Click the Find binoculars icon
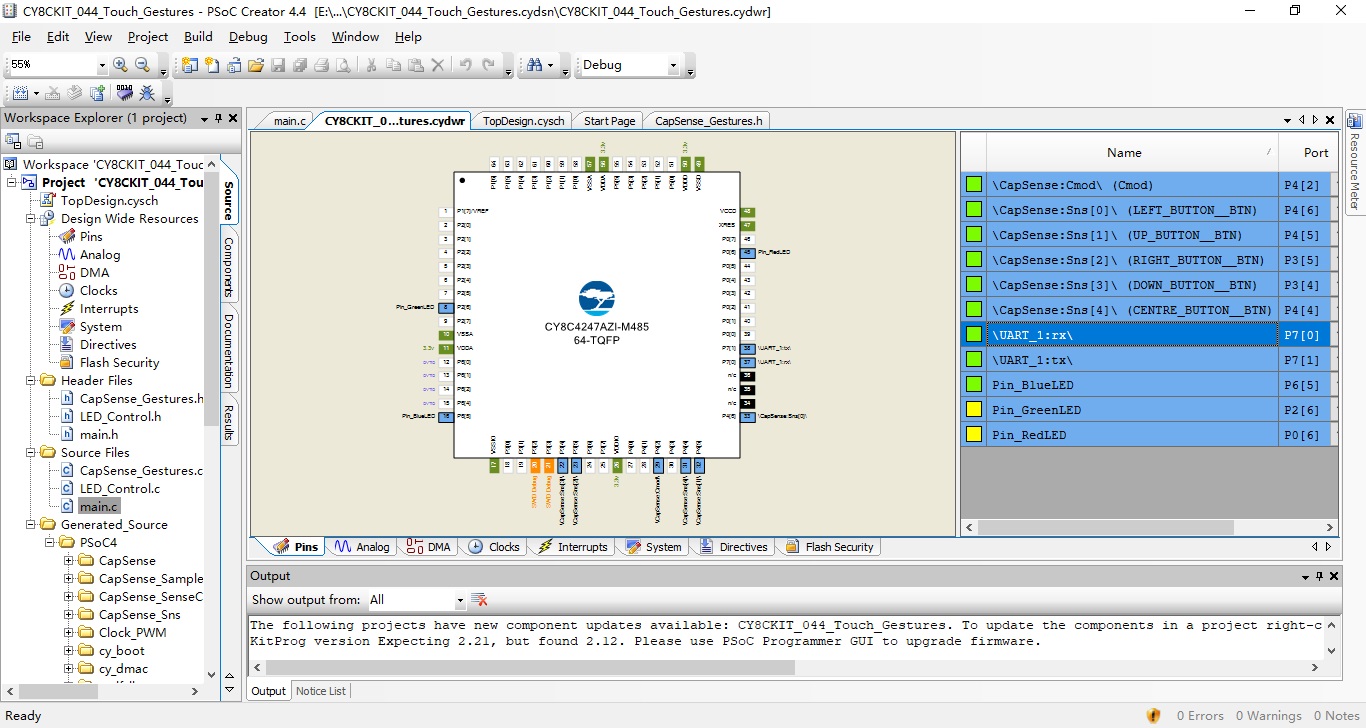 pos(535,65)
